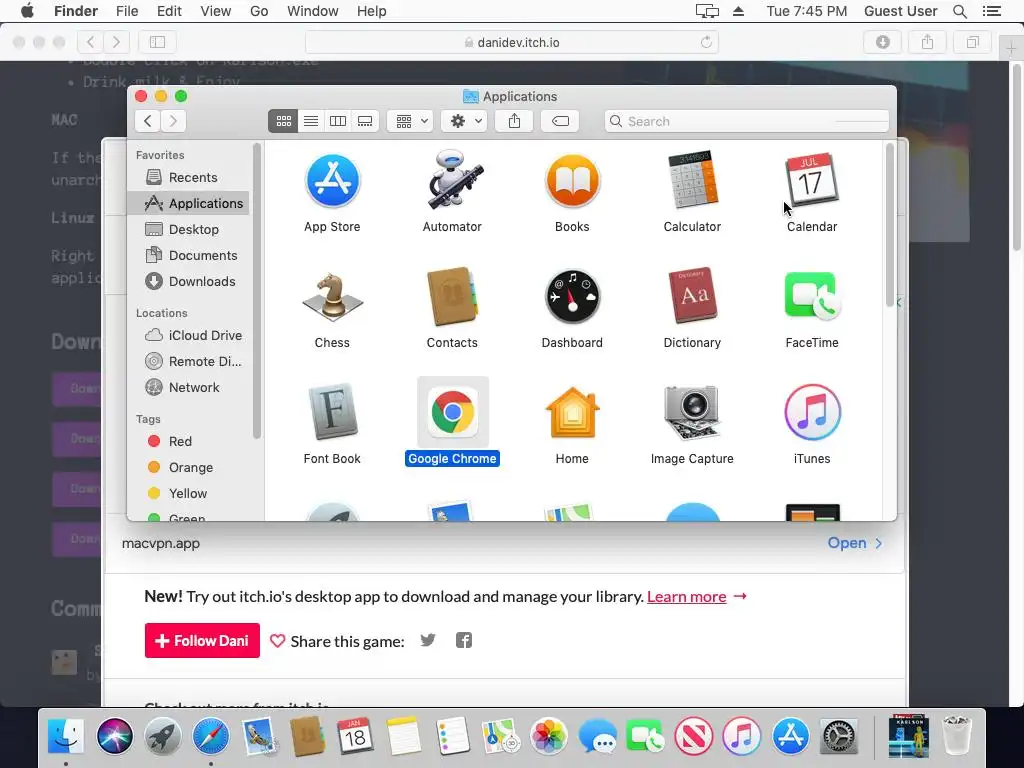Open the Edit menu

pyautogui.click(x=169, y=11)
